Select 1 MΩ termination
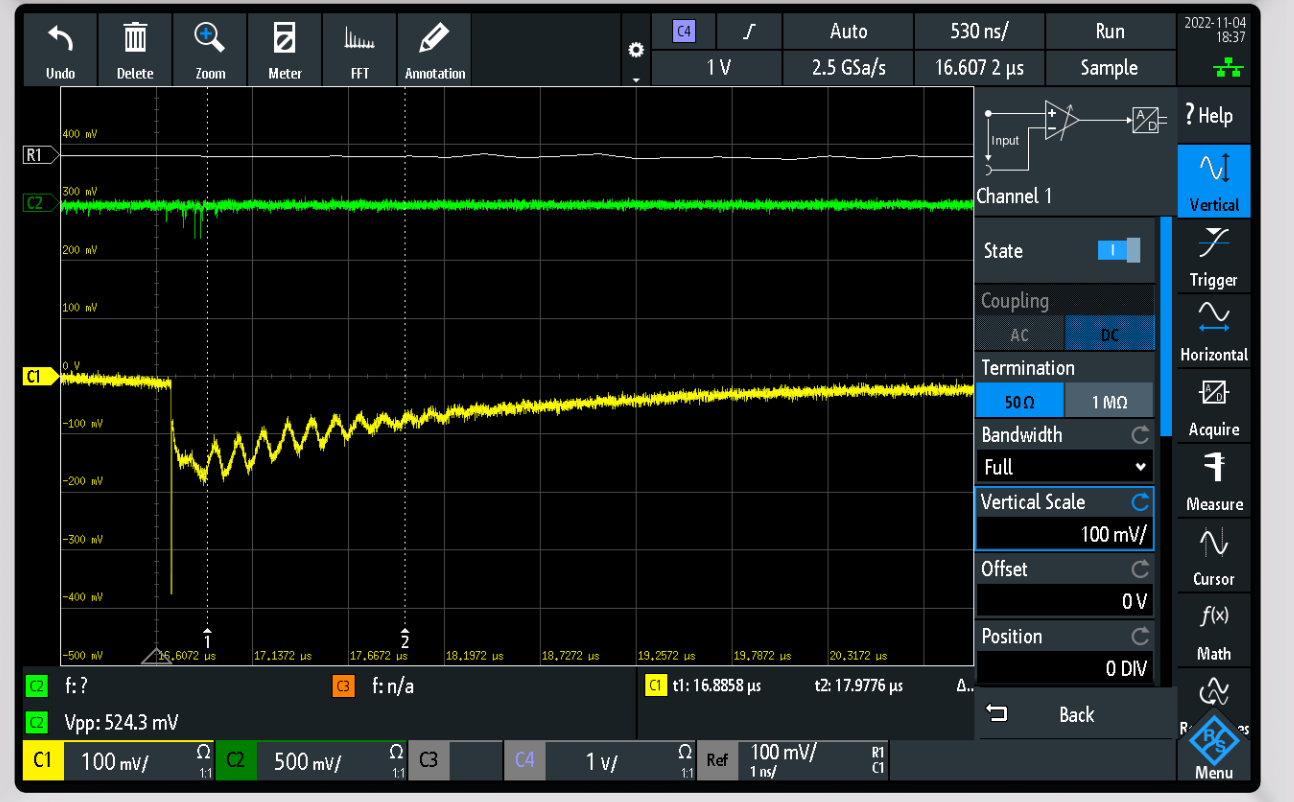This screenshot has width=1294, height=802. click(x=1109, y=401)
